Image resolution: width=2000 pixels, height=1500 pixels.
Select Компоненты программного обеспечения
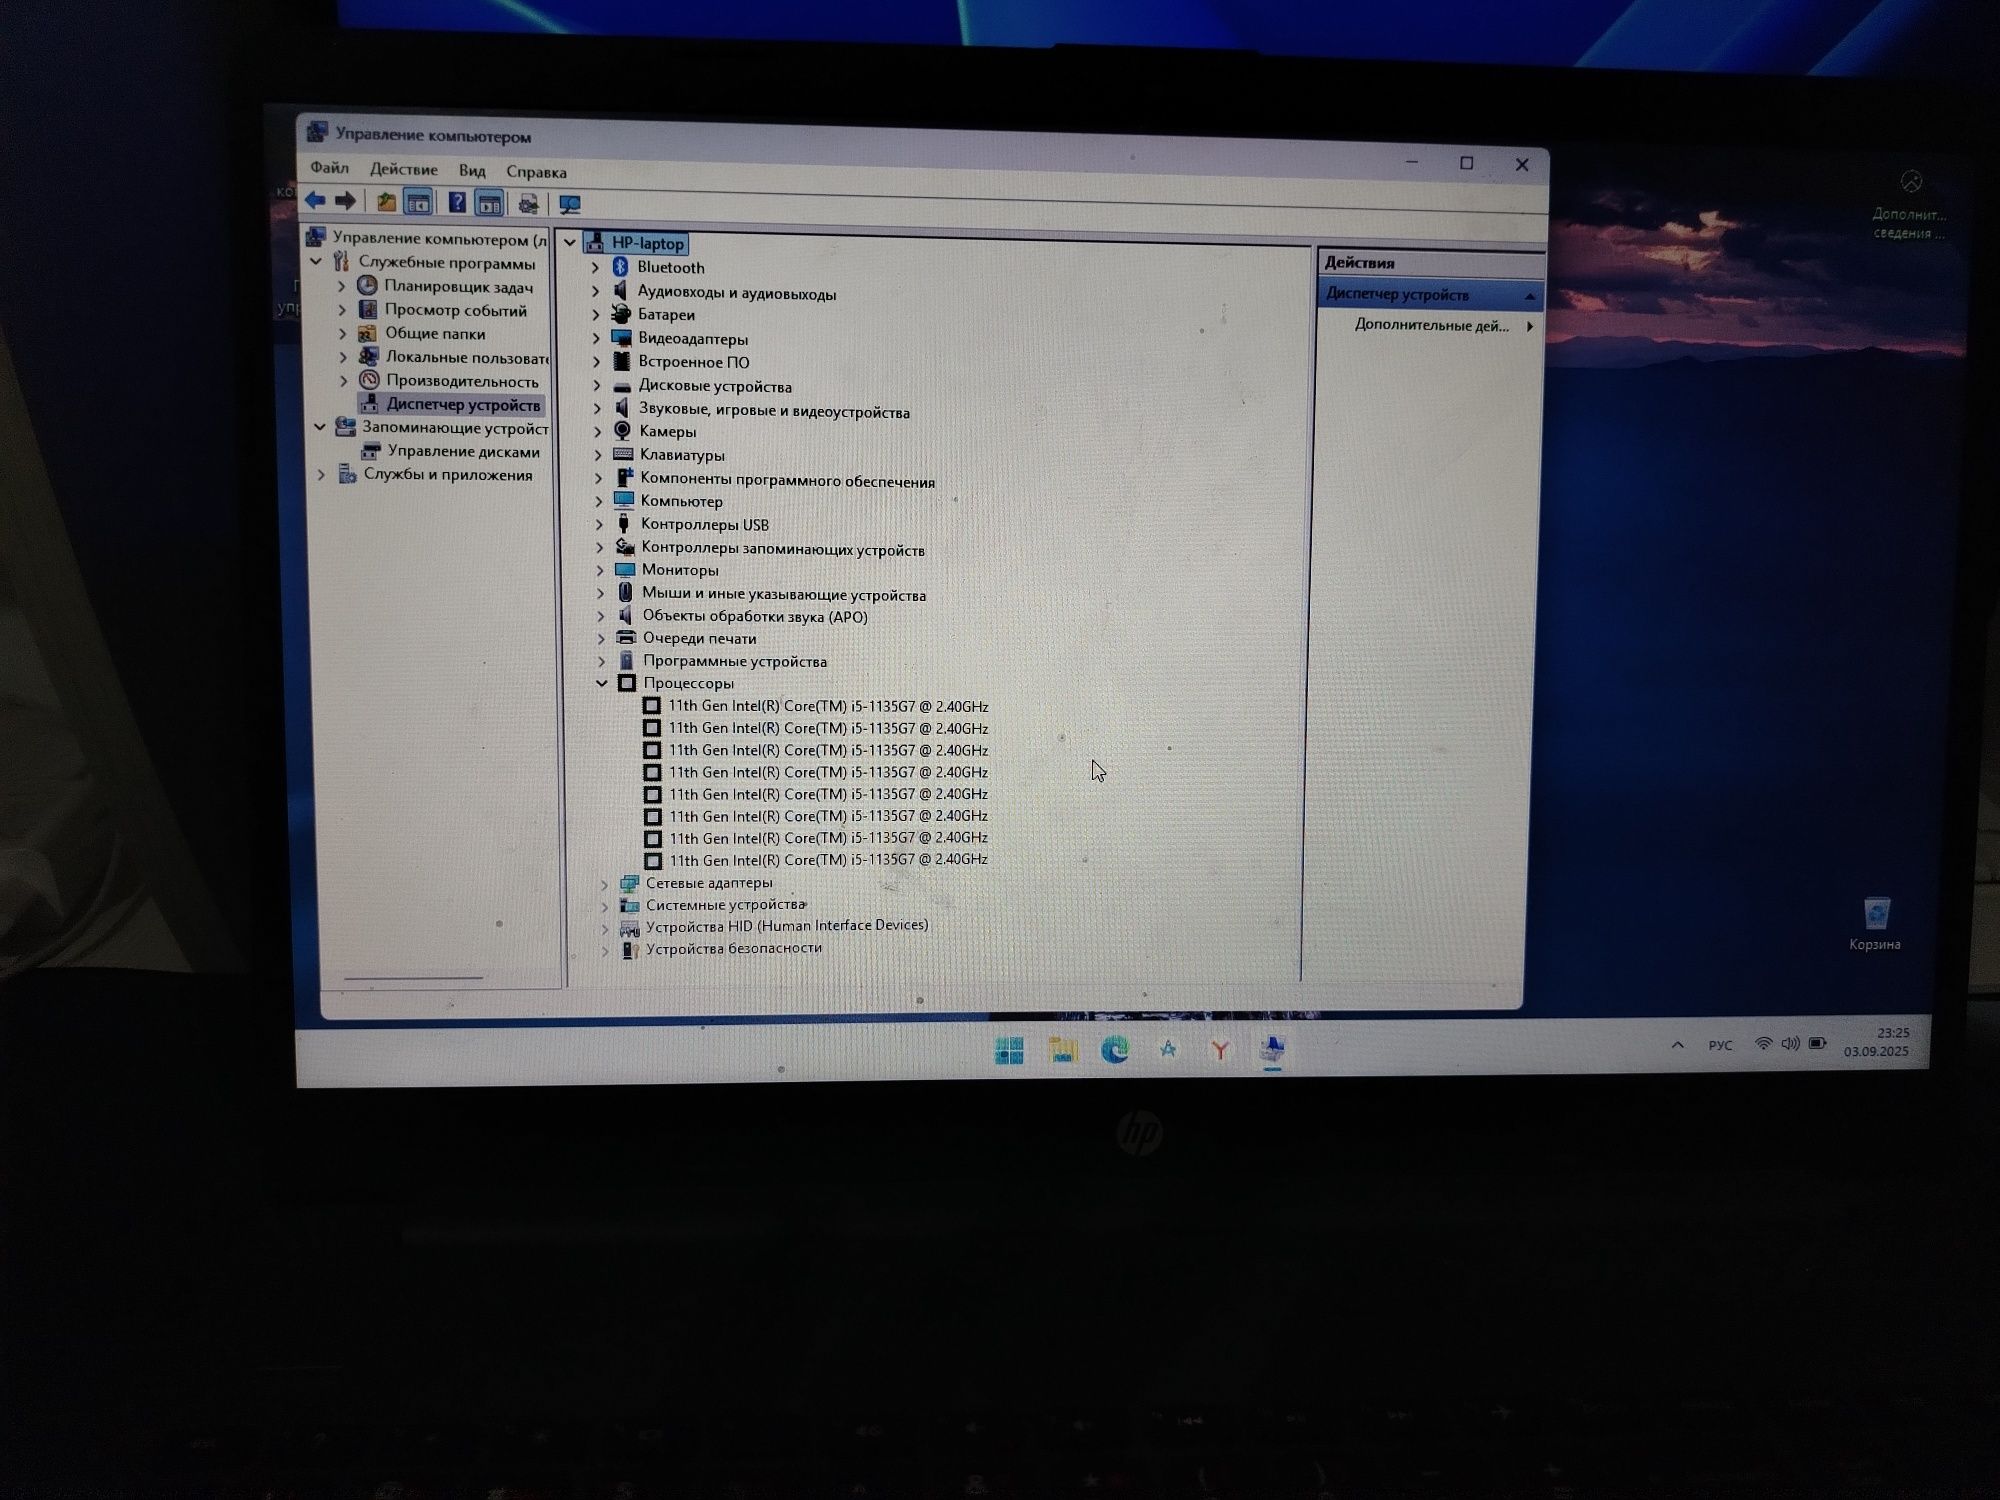pyautogui.click(x=787, y=481)
